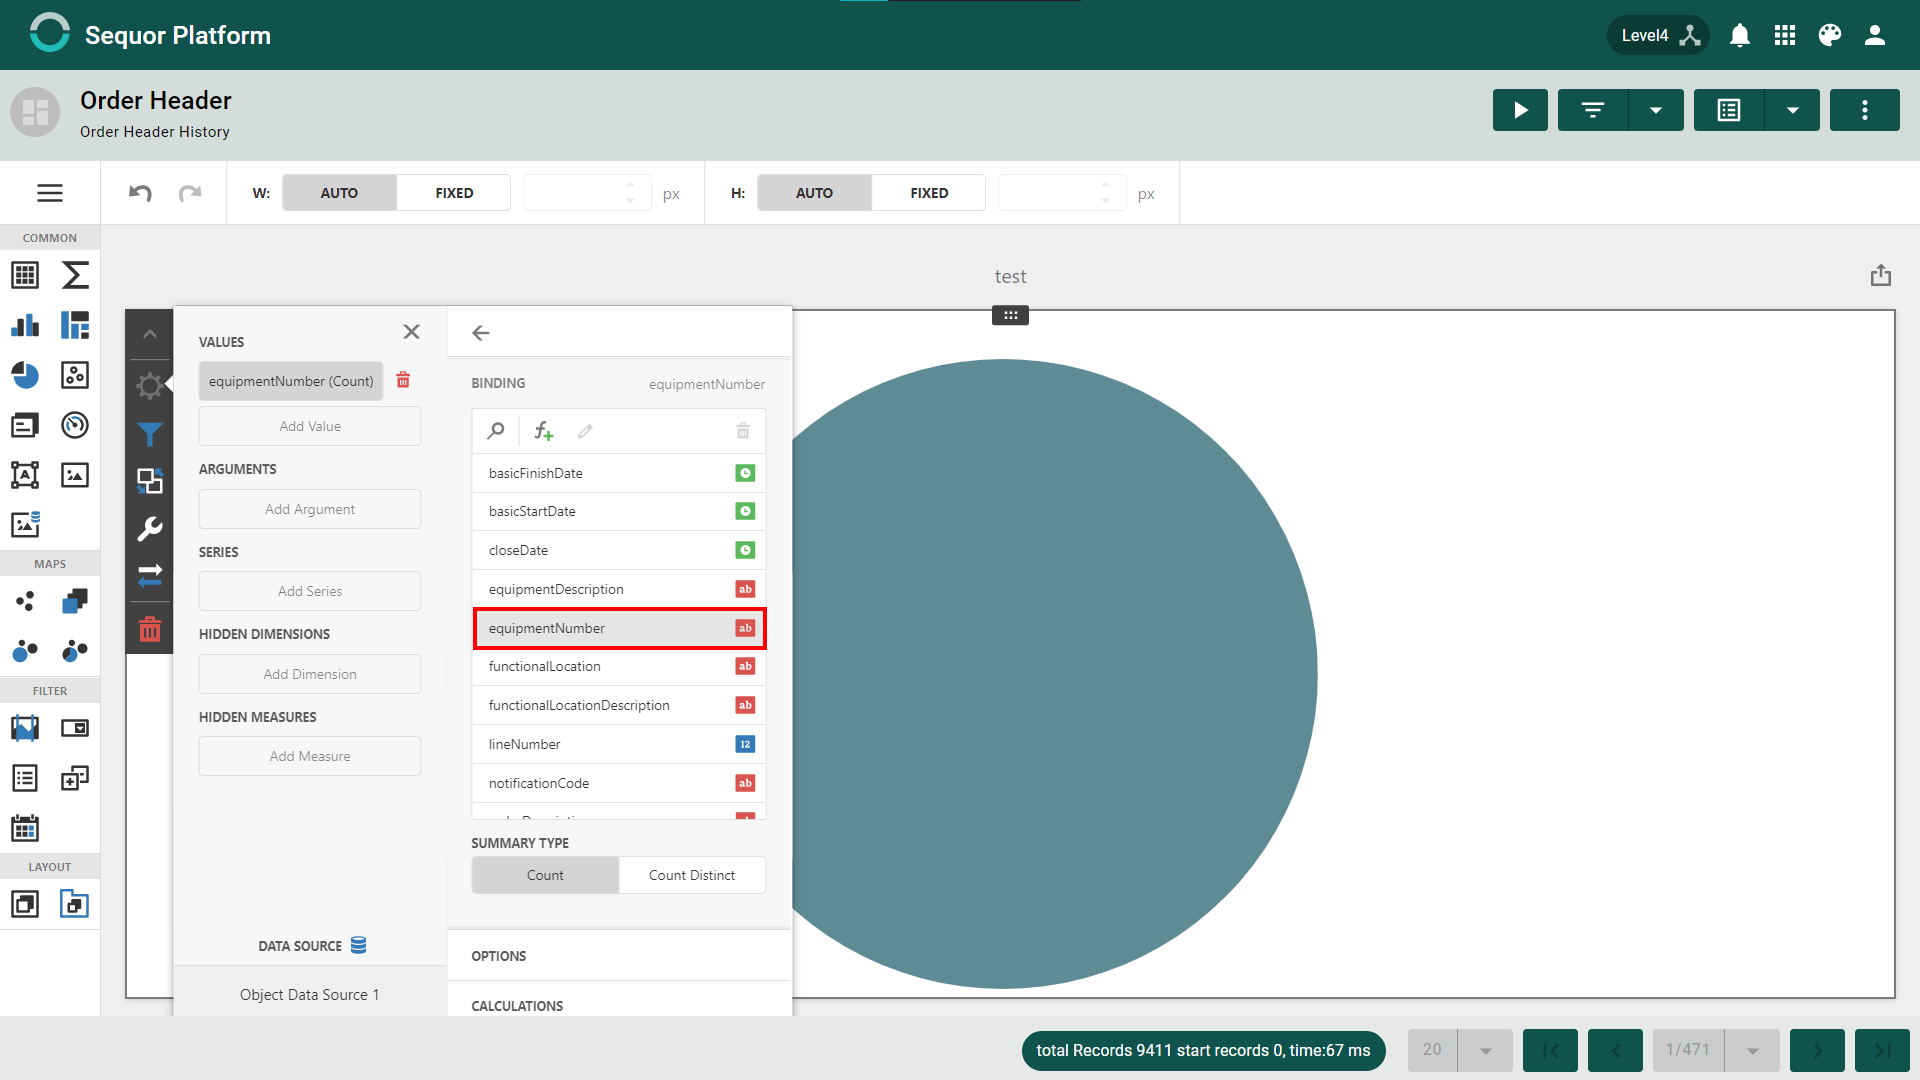Image resolution: width=1920 pixels, height=1080 pixels.
Task: Open the widget interactivity icon
Action: (150, 481)
